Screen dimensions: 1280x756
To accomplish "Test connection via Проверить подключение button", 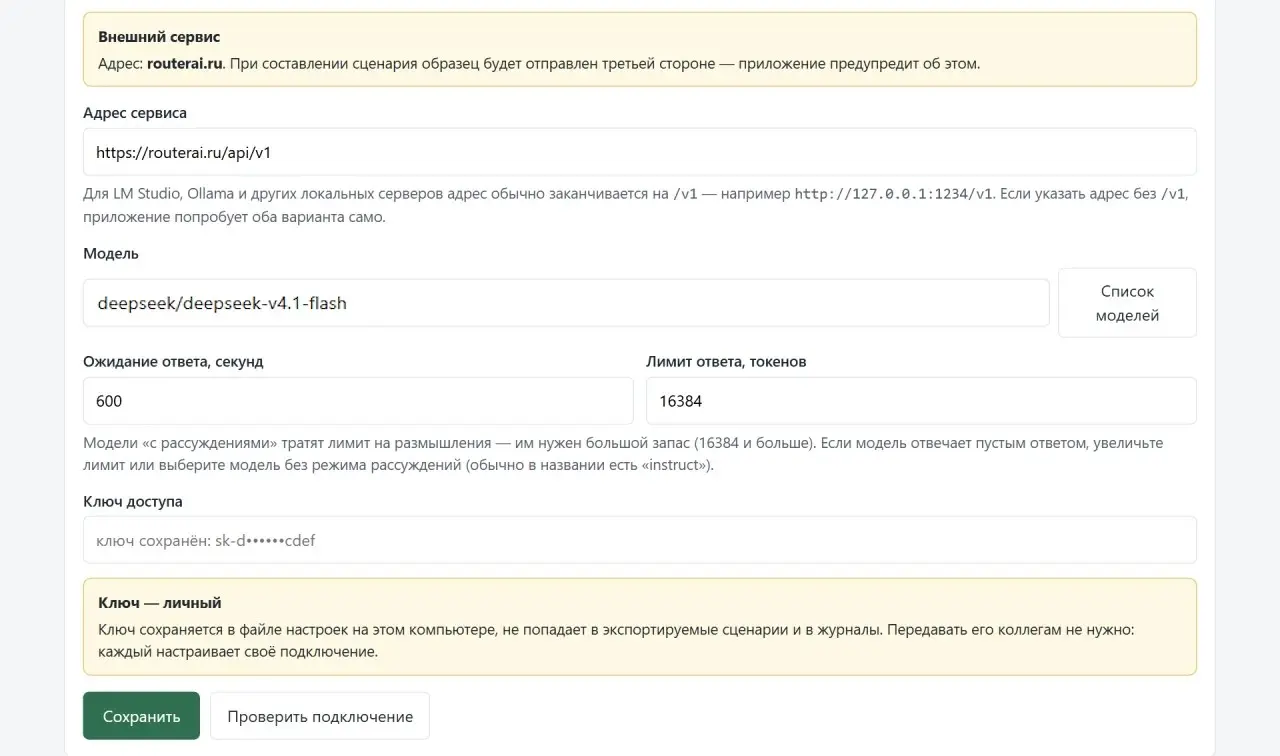I will click(320, 716).
